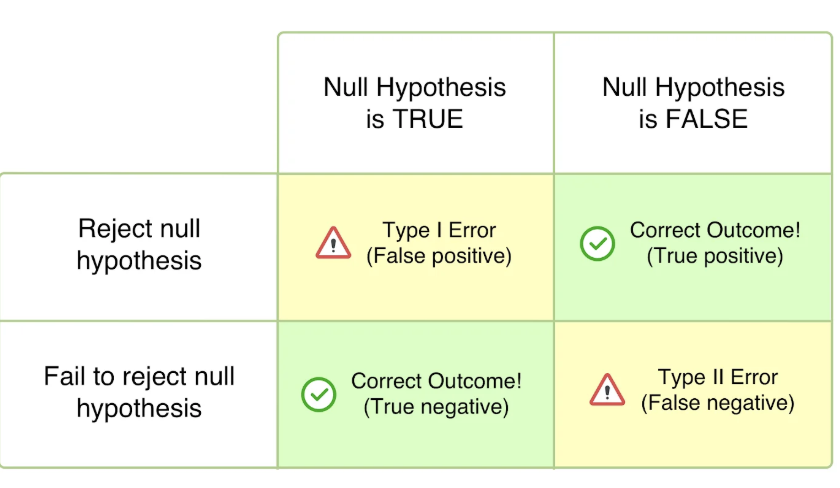Click the "(True negative)" label

coord(436,407)
